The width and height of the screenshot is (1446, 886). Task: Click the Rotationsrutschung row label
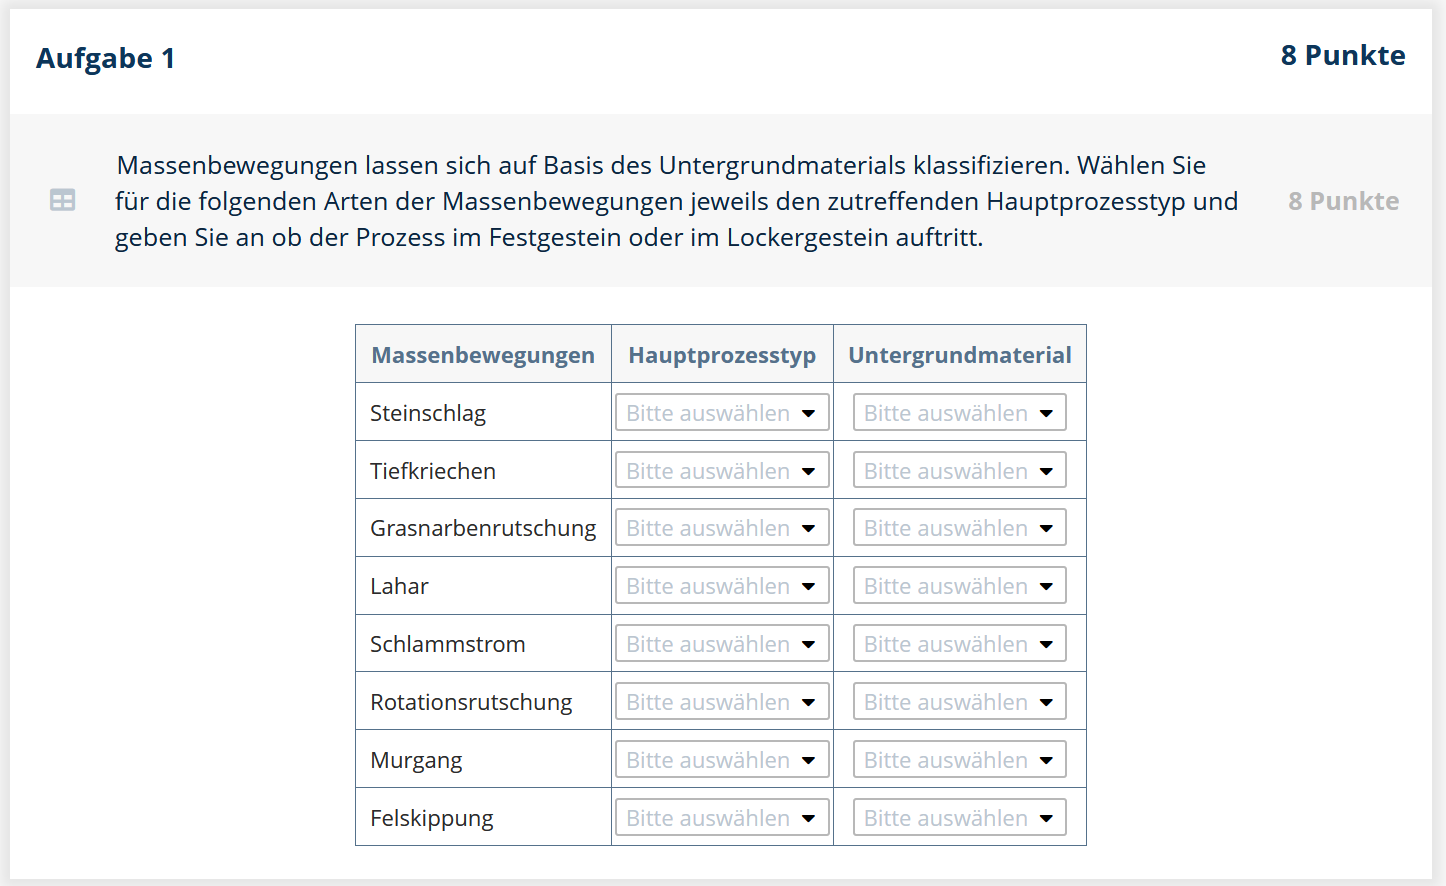(471, 702)
